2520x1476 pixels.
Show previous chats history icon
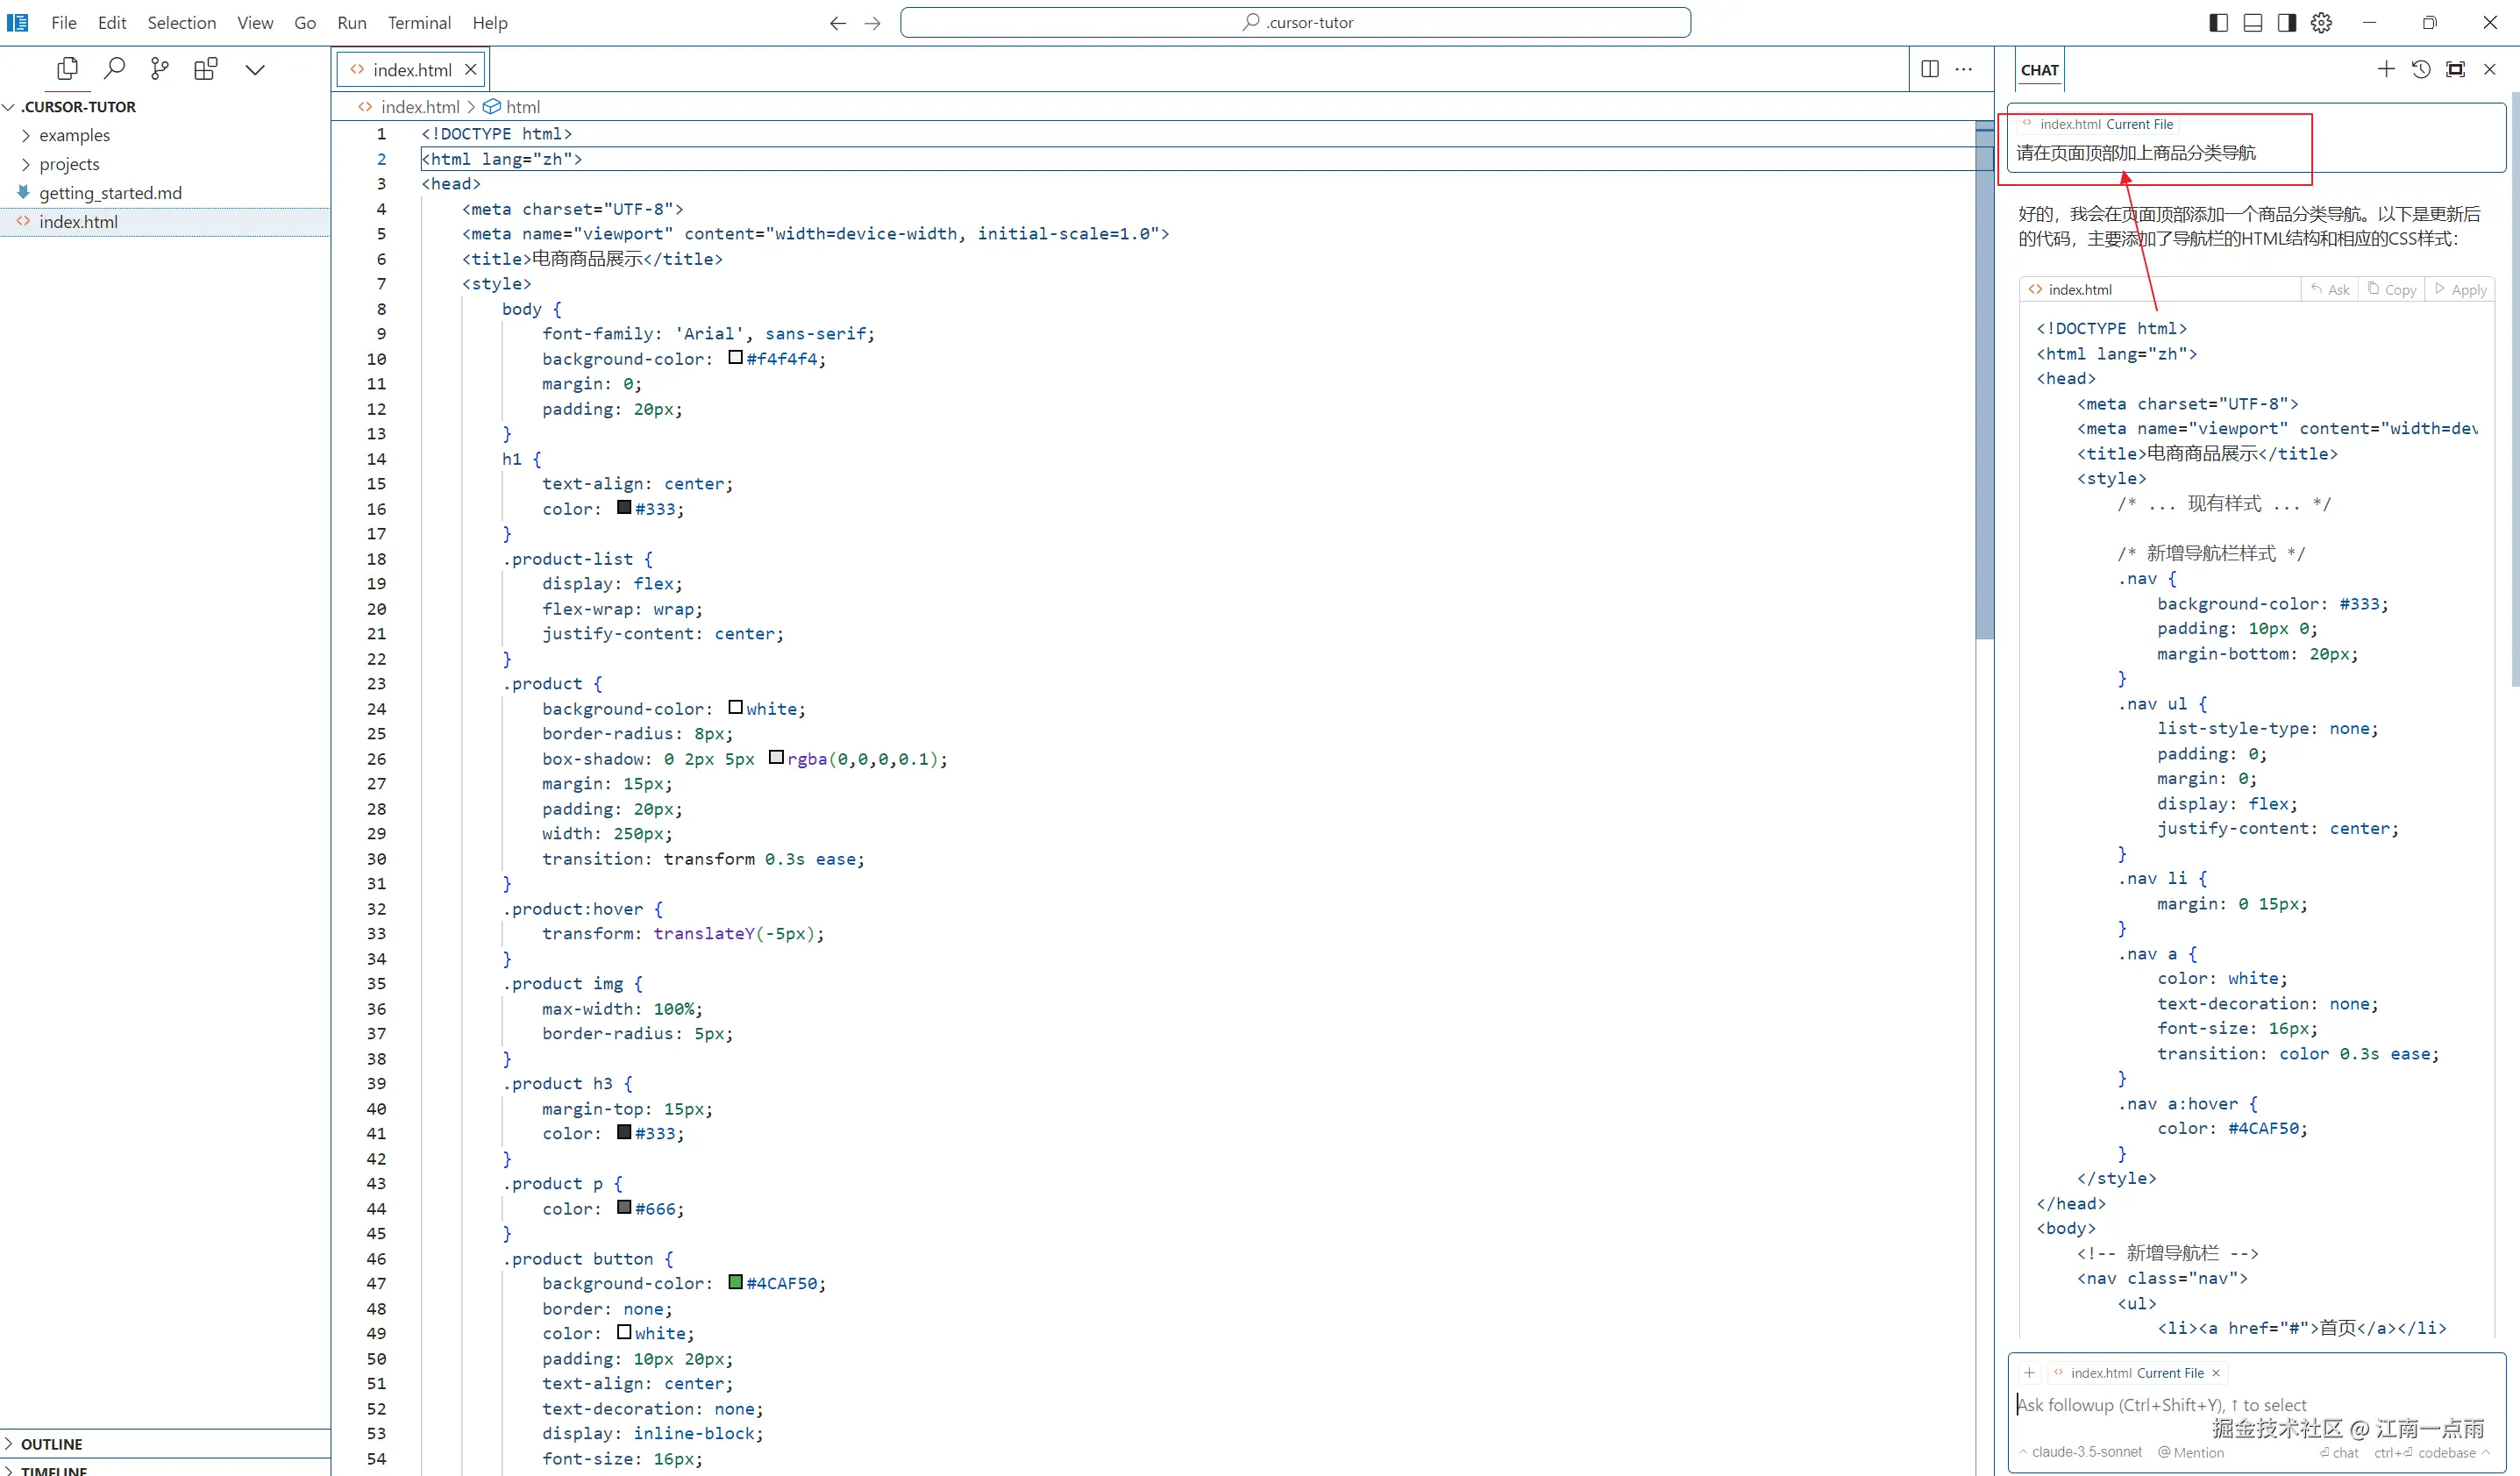2421,69
